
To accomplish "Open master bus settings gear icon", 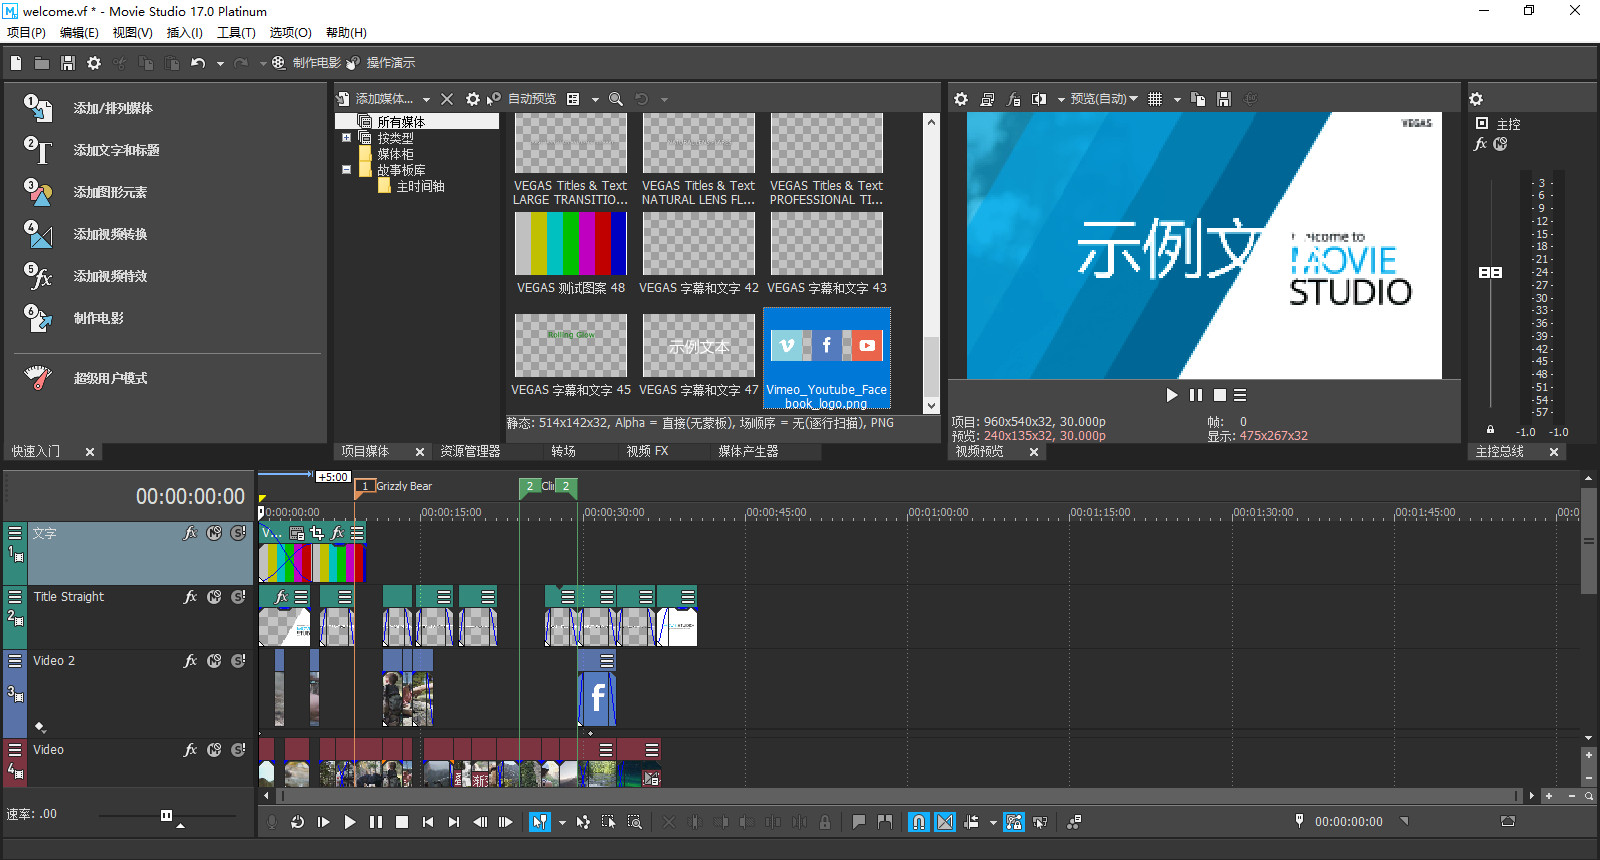I will click(1476, 99).
